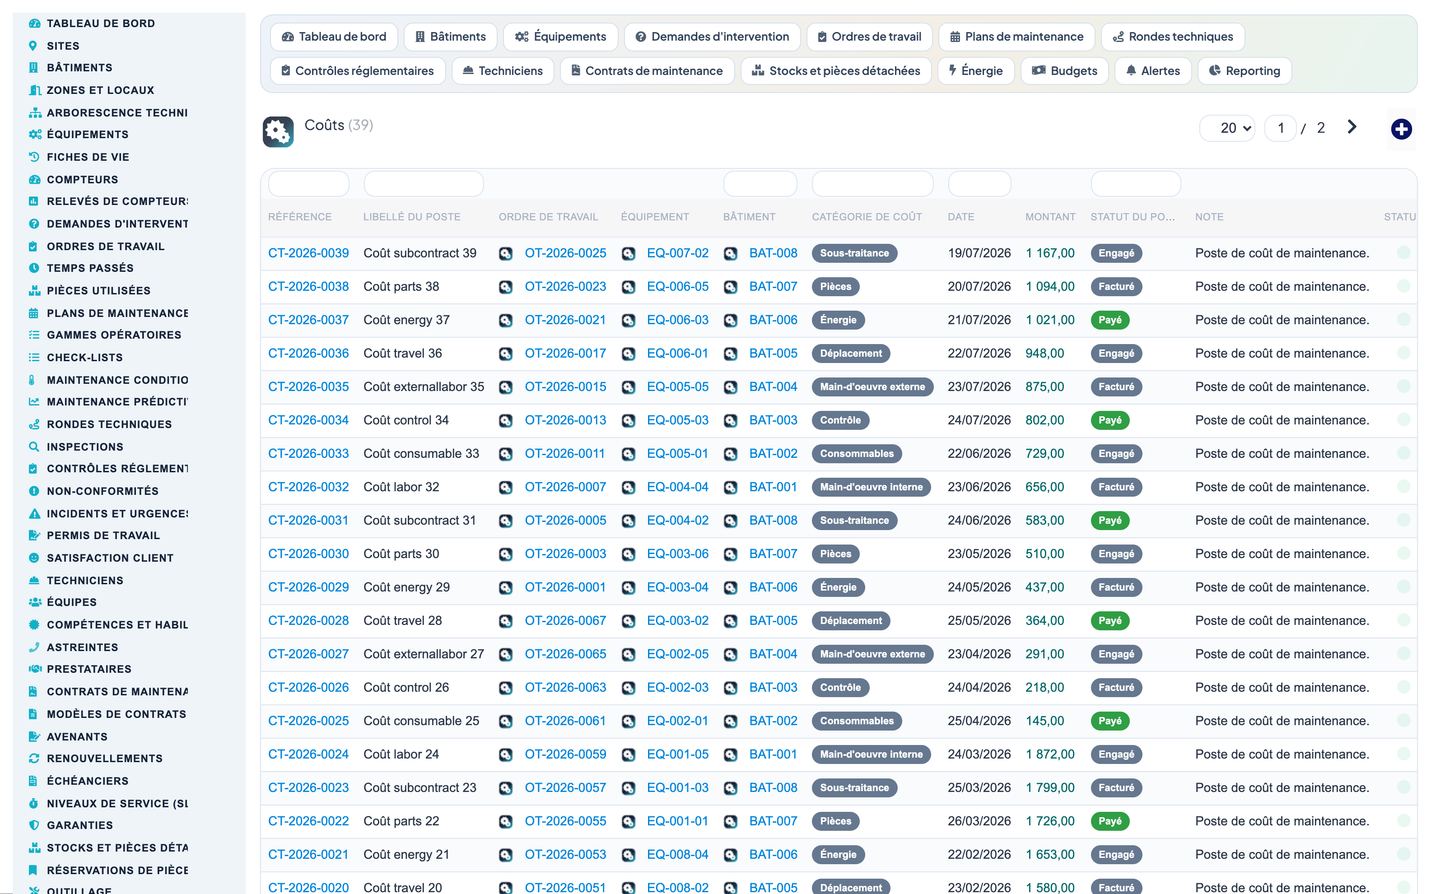Click equipment icon beside EQ-001-05
The height and width of the screenshot is (894, 1445).
click(628, 755)
